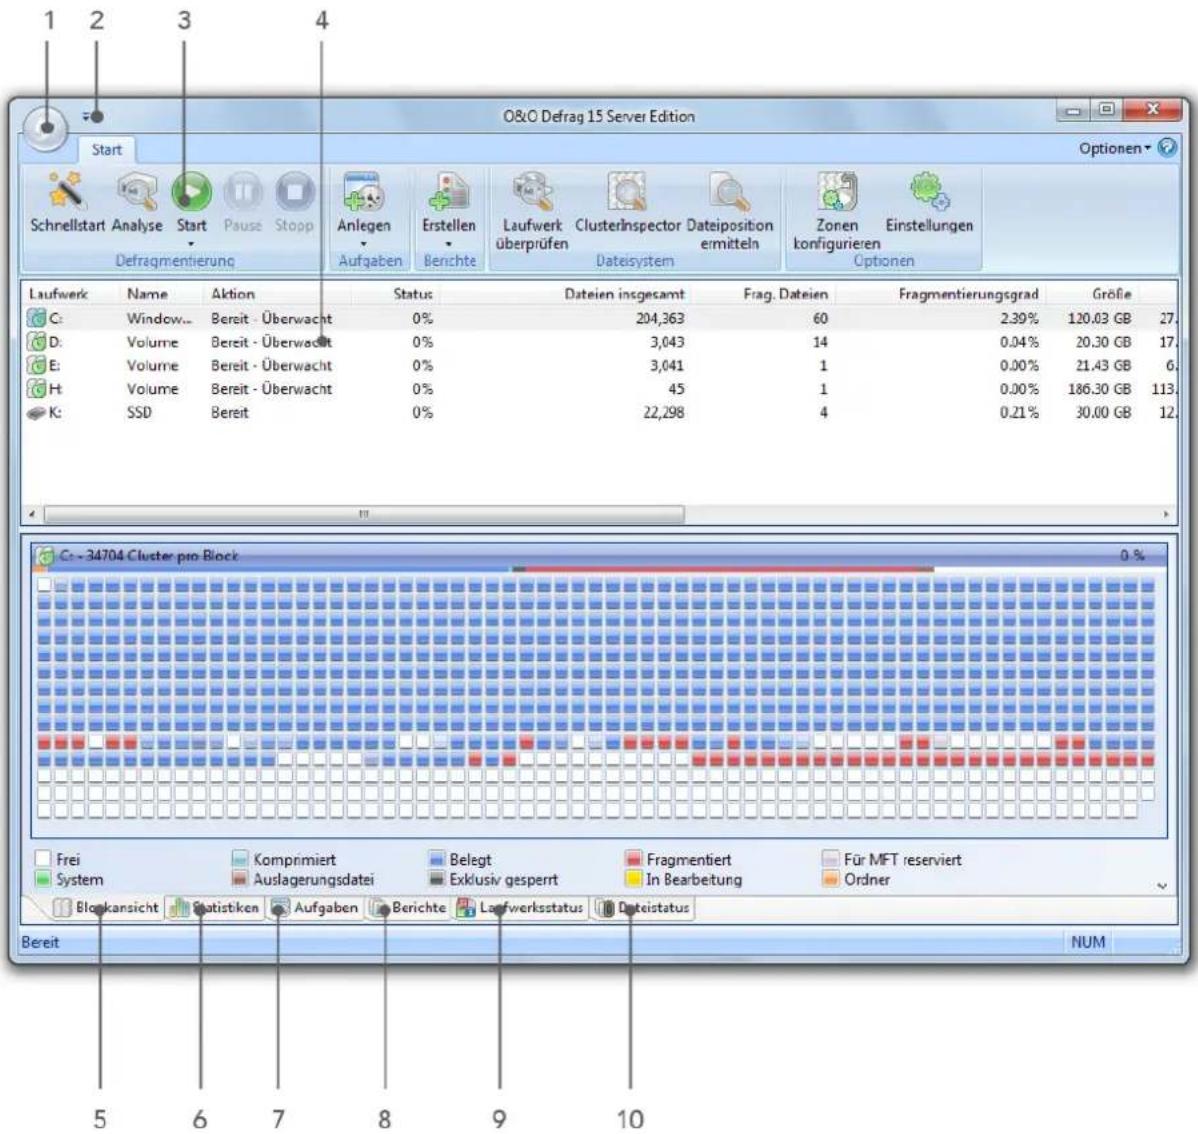Select the K: SSD drive icon
1198x1134 pixels.
(x=37, y=413)
